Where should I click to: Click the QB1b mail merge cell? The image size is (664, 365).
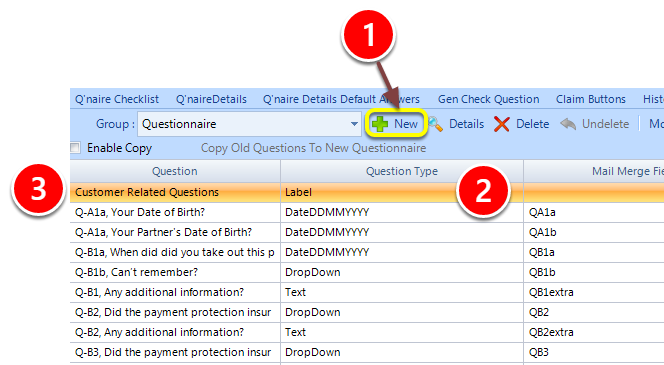pyautogui.click(x=594, y=272)
